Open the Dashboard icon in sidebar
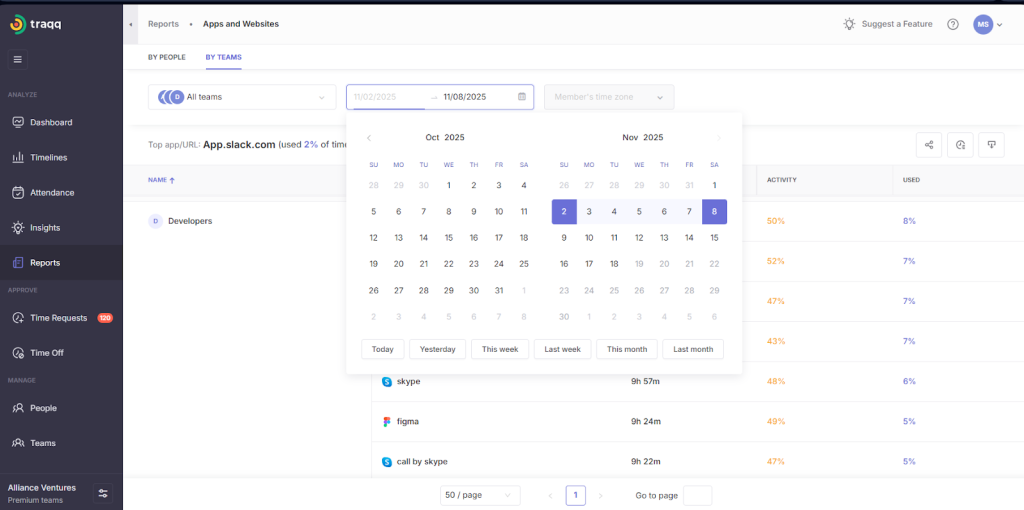The height and width of the screenshot is (510, 1024). click(x=18, y=122)
